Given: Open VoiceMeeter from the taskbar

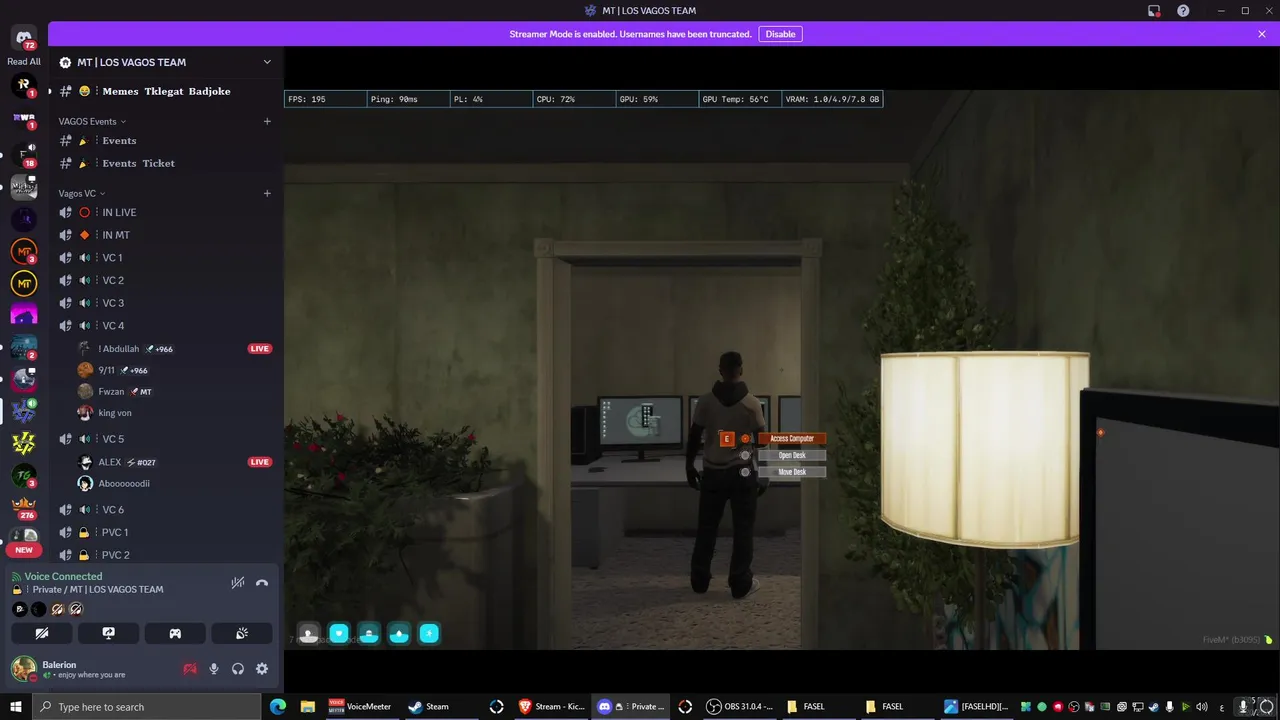Looking at the screenshot, I should pos(360,707).
